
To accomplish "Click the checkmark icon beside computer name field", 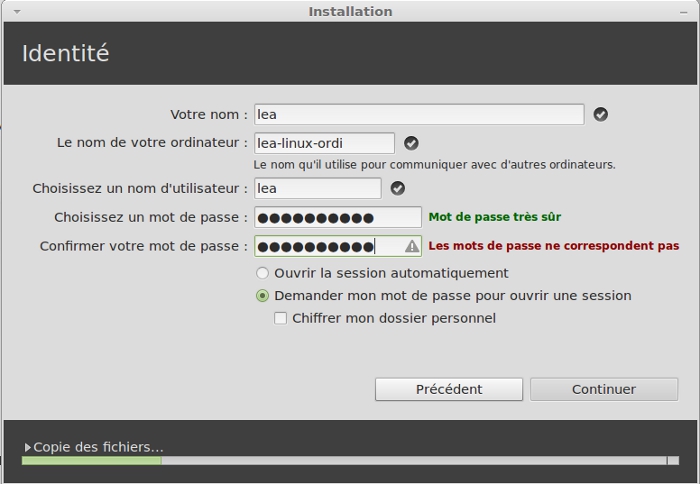I will 411,143.
